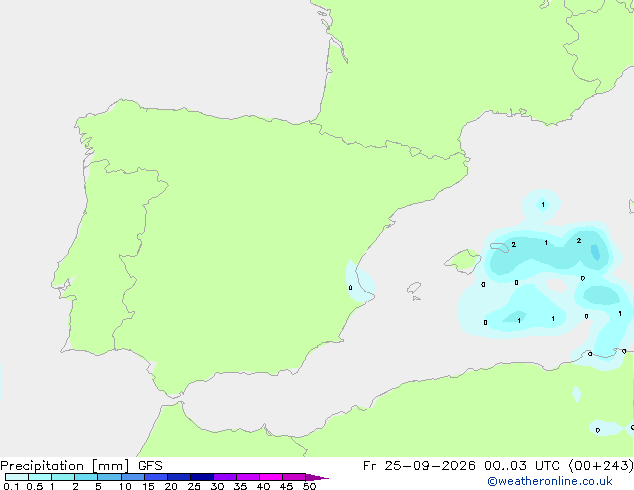Click the purple over-50 legend arrow tip
This screenshot has height=490, width=634.
pos(317,477)
